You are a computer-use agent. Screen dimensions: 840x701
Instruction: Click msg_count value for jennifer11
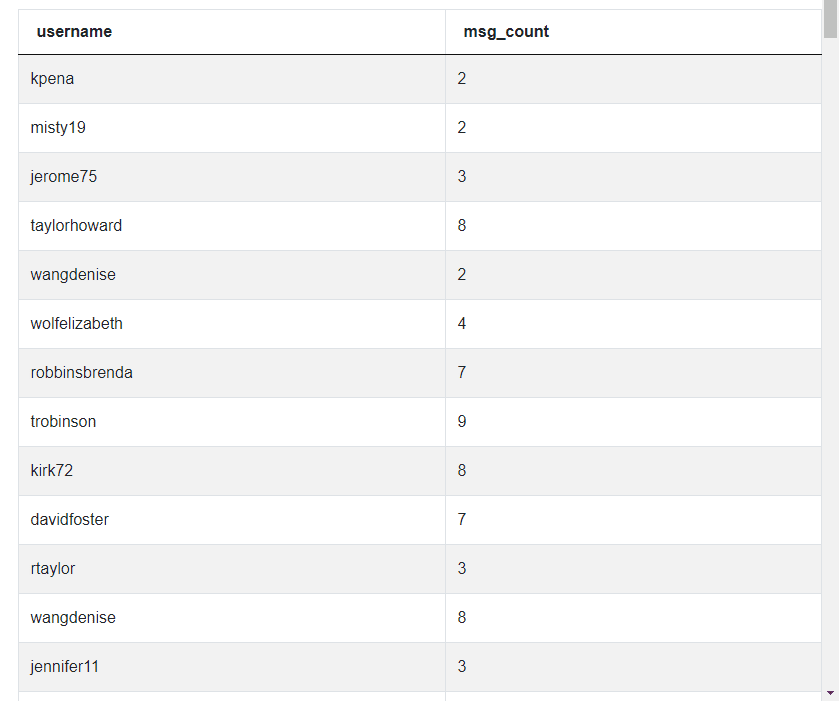pyautogui.click(x=634, y=667)
